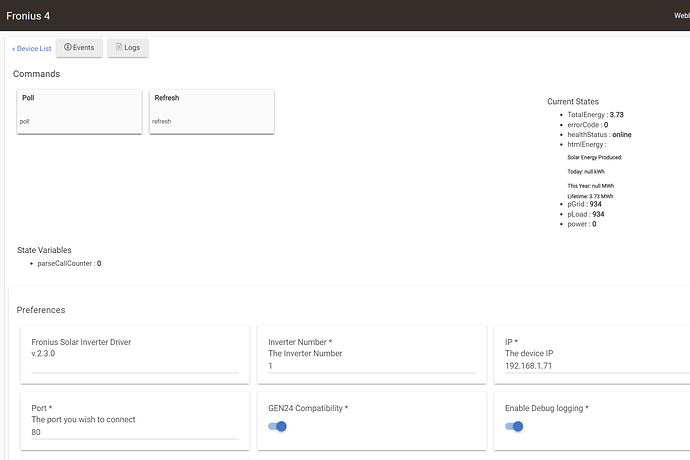This screenshot has width=690, height=460.
Task: Click the Preferences heading
Action: point(41,310)
